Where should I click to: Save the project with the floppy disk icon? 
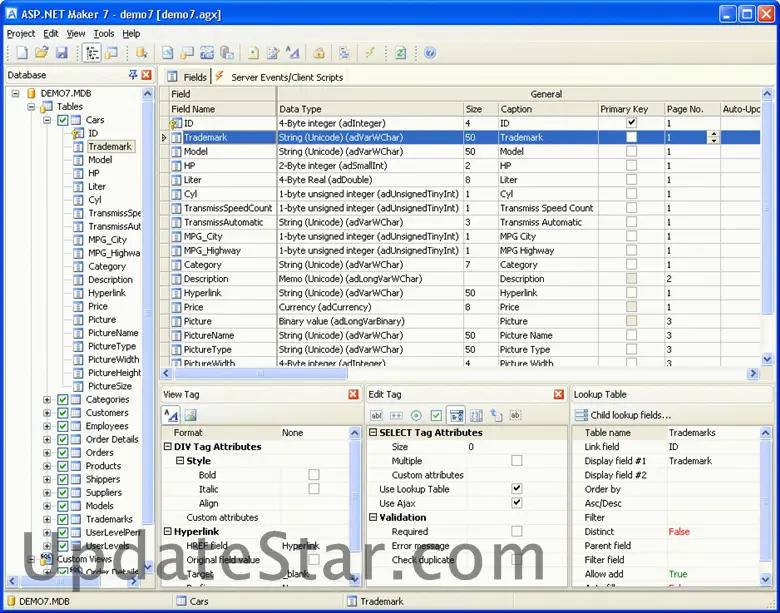(x=61, y=52)
